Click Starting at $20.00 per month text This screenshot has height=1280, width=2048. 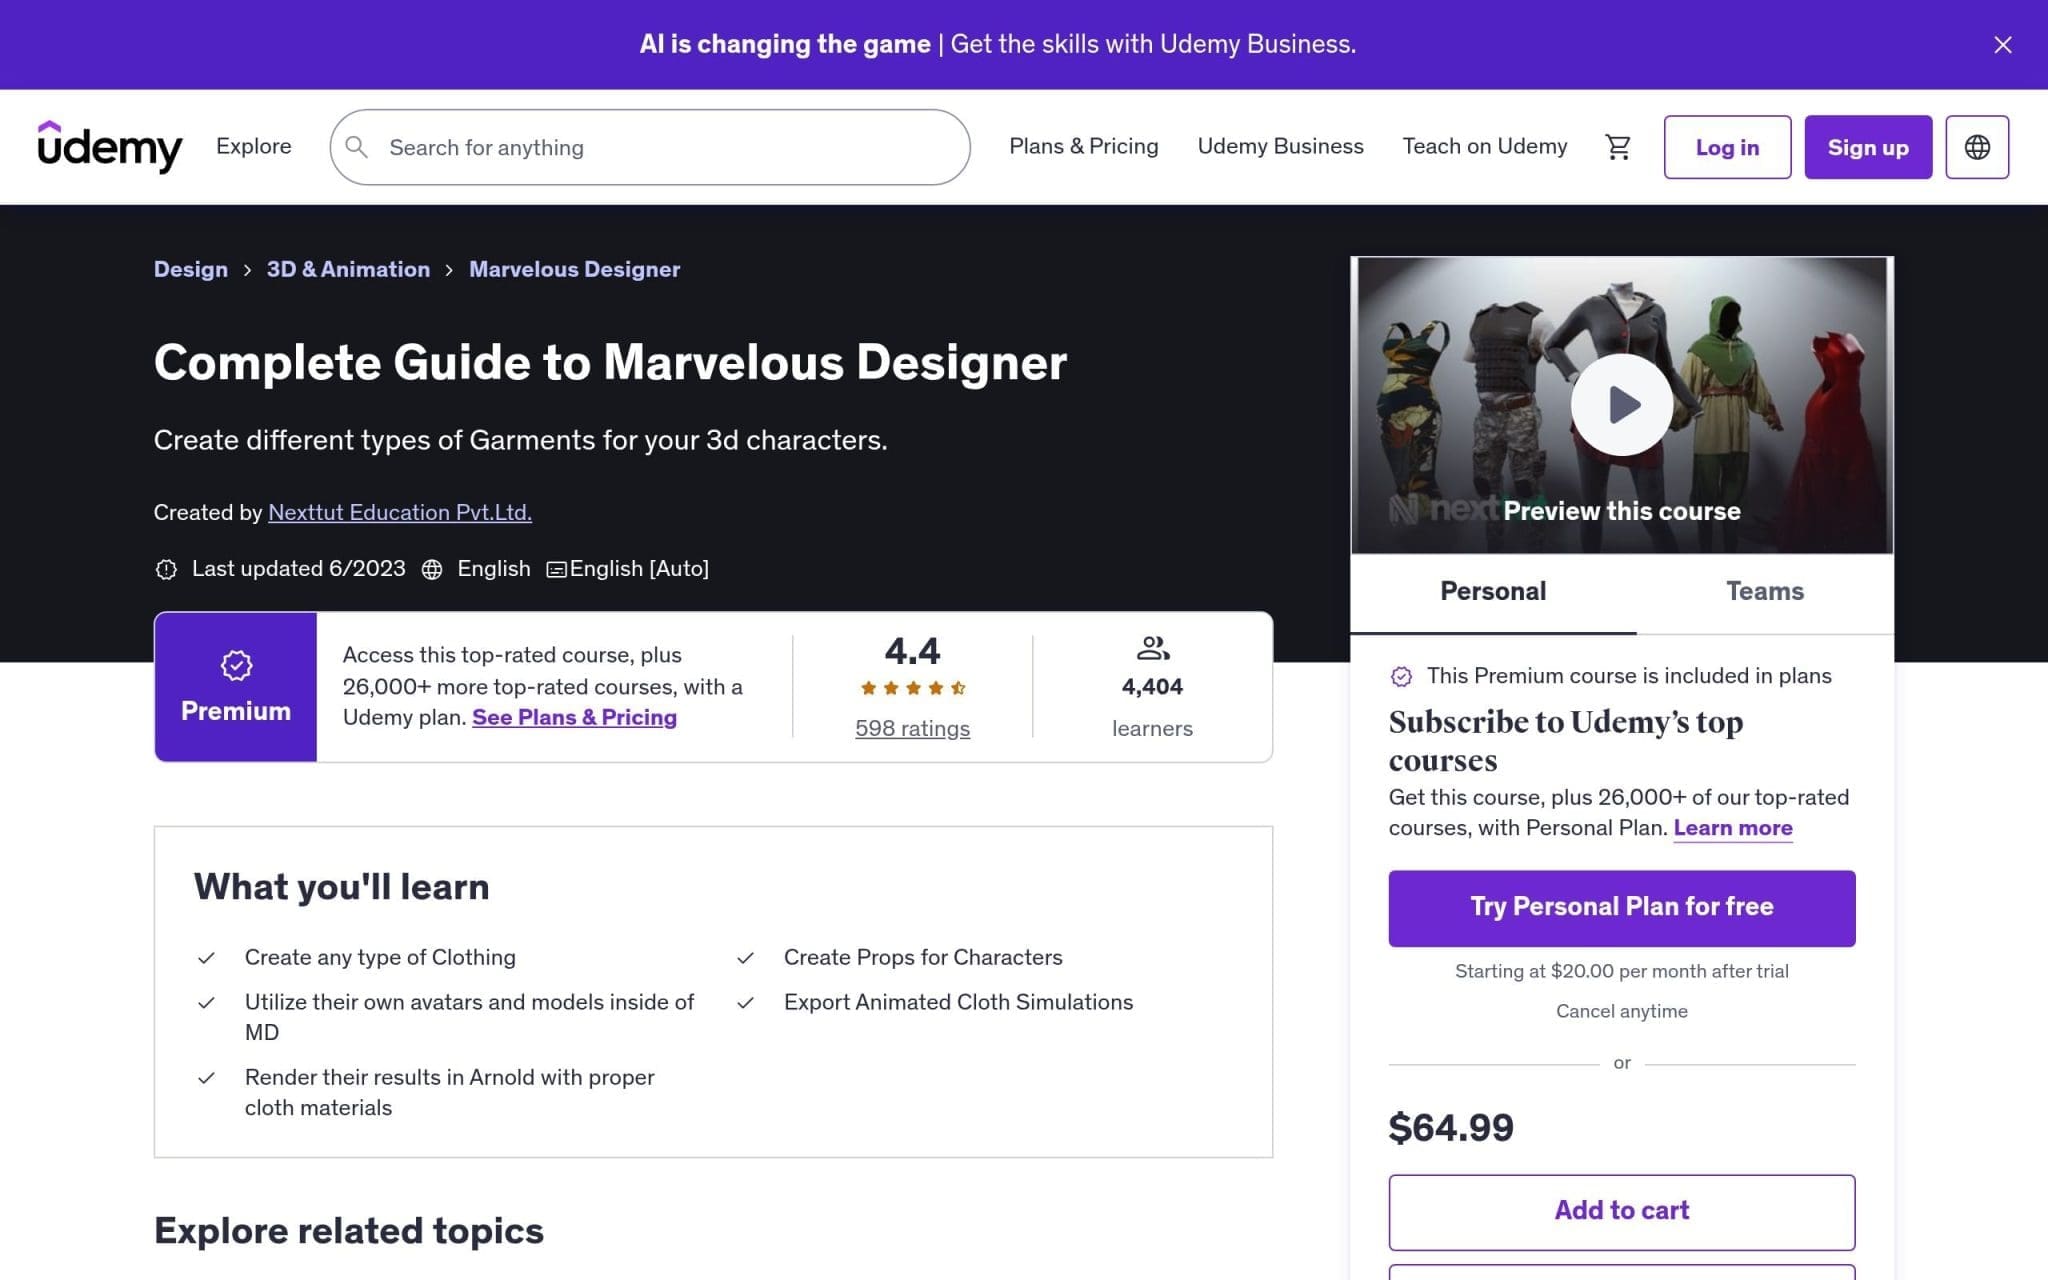click(x=1621, y=971)
